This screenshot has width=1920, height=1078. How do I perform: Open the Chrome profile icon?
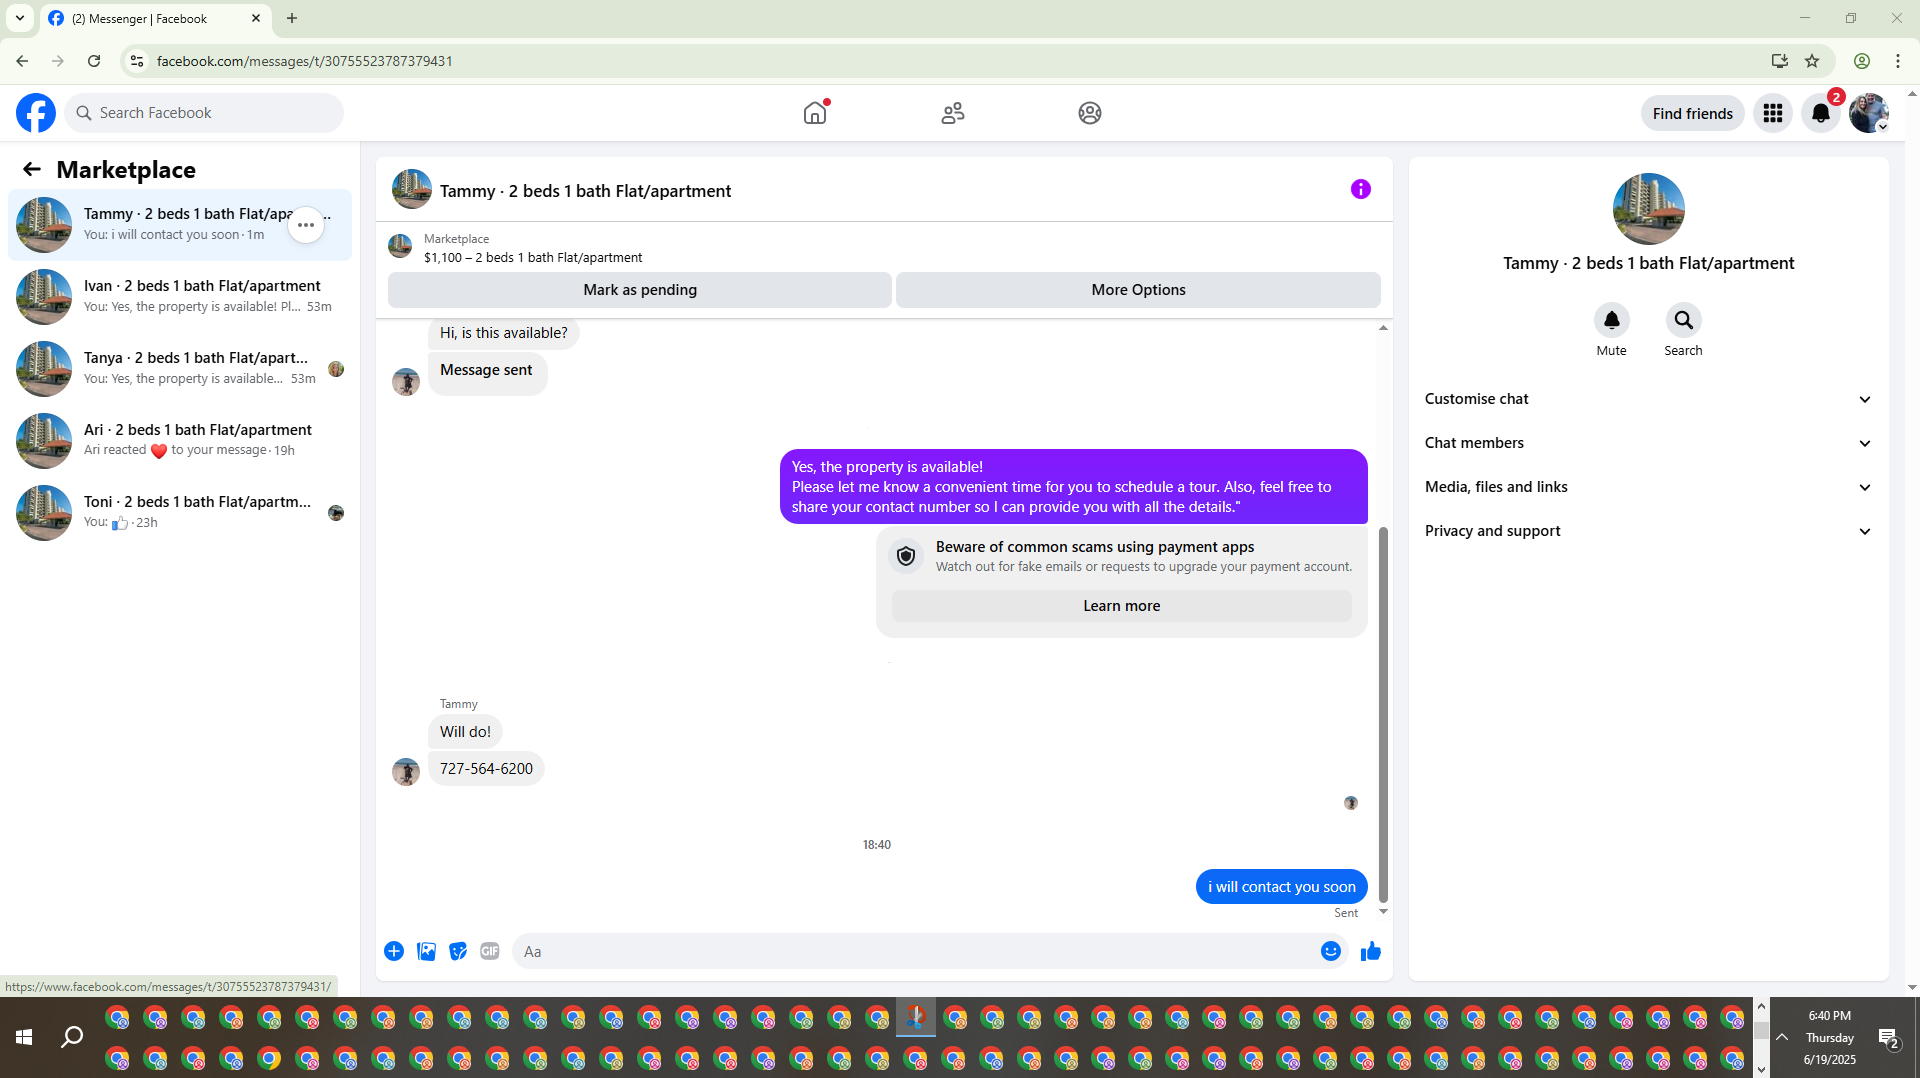point(1862,61)
